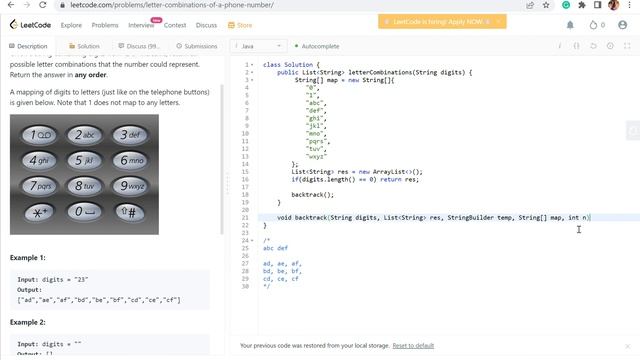This screenshot has width=640, height=360.
Task: Reset code with the revert icon
Action: point(593,46)
